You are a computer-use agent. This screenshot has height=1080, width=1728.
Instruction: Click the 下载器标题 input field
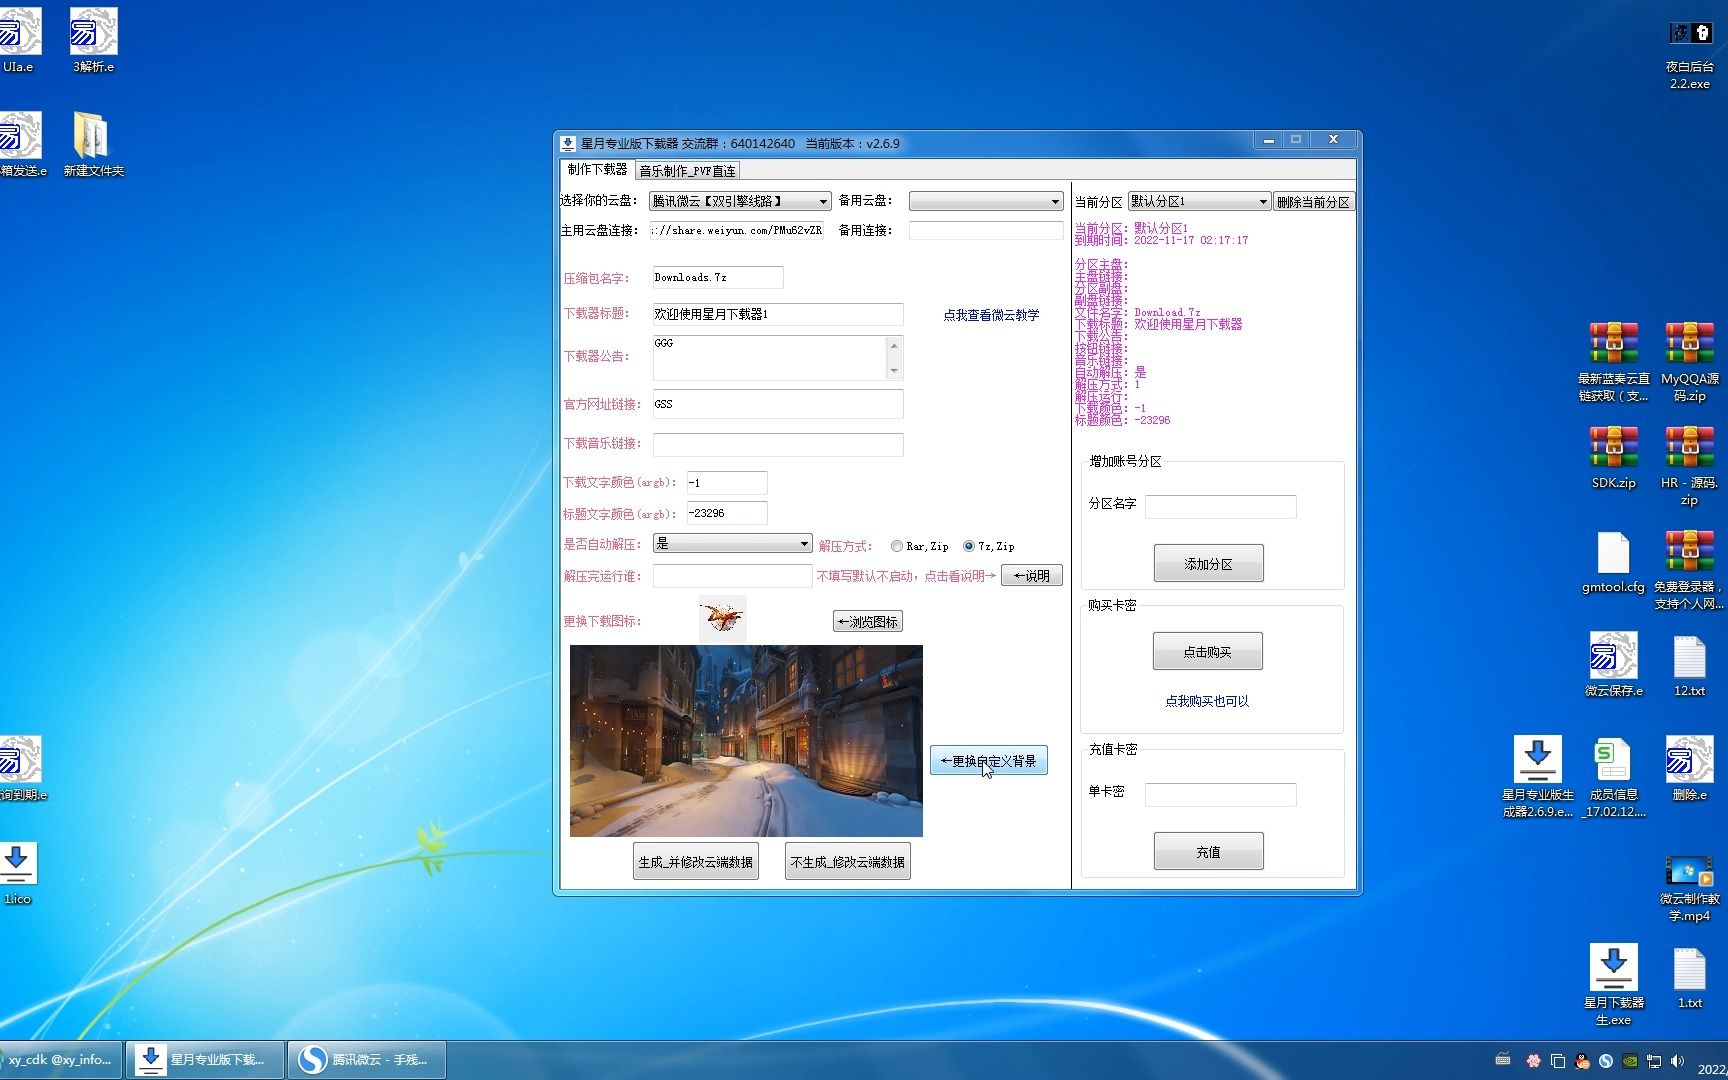point(777,314)
